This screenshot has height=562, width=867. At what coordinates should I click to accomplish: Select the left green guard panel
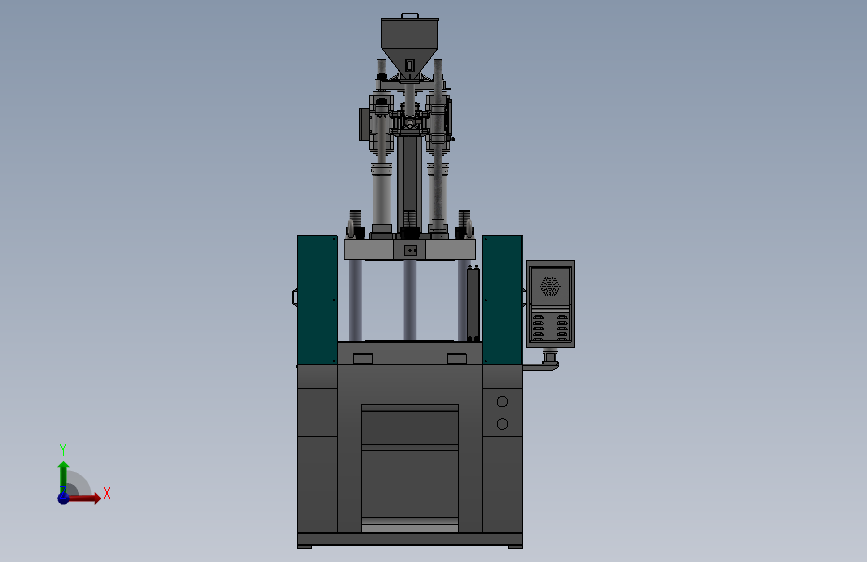(x=317, y=300)
